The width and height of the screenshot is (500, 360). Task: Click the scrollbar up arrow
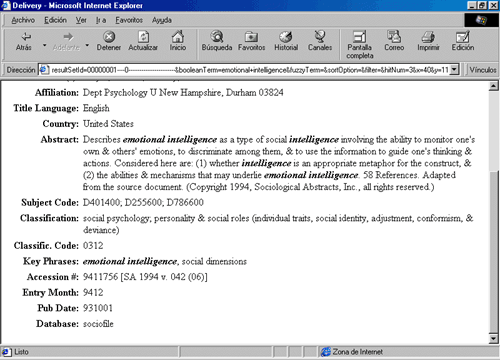(x=493, y=86)
